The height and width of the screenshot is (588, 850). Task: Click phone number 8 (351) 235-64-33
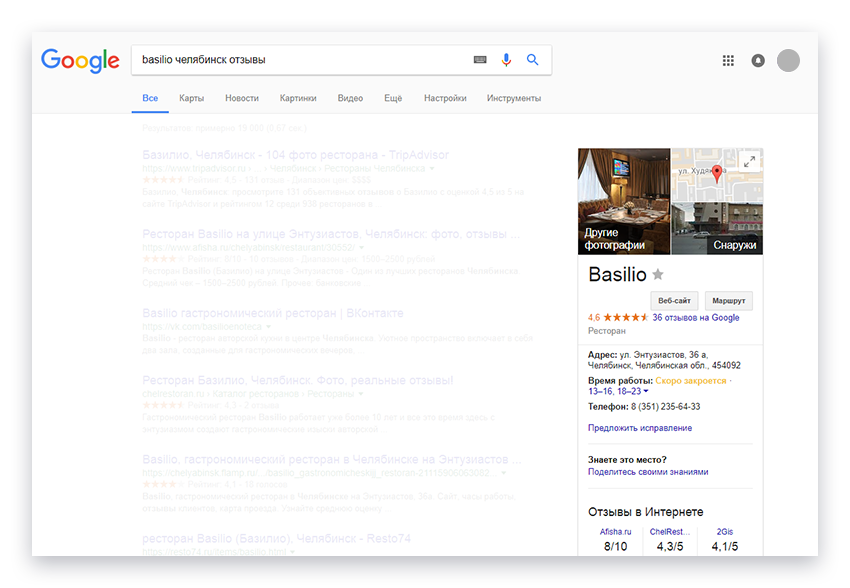pos(666,406)
